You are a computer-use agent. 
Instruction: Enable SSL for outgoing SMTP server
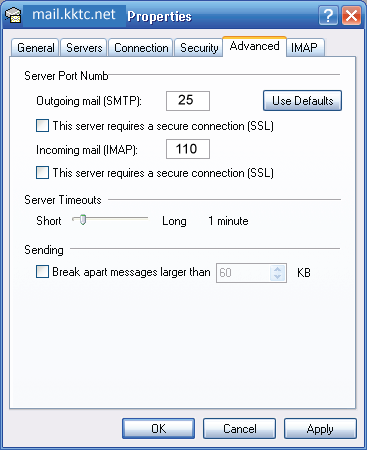coord(42,126)
